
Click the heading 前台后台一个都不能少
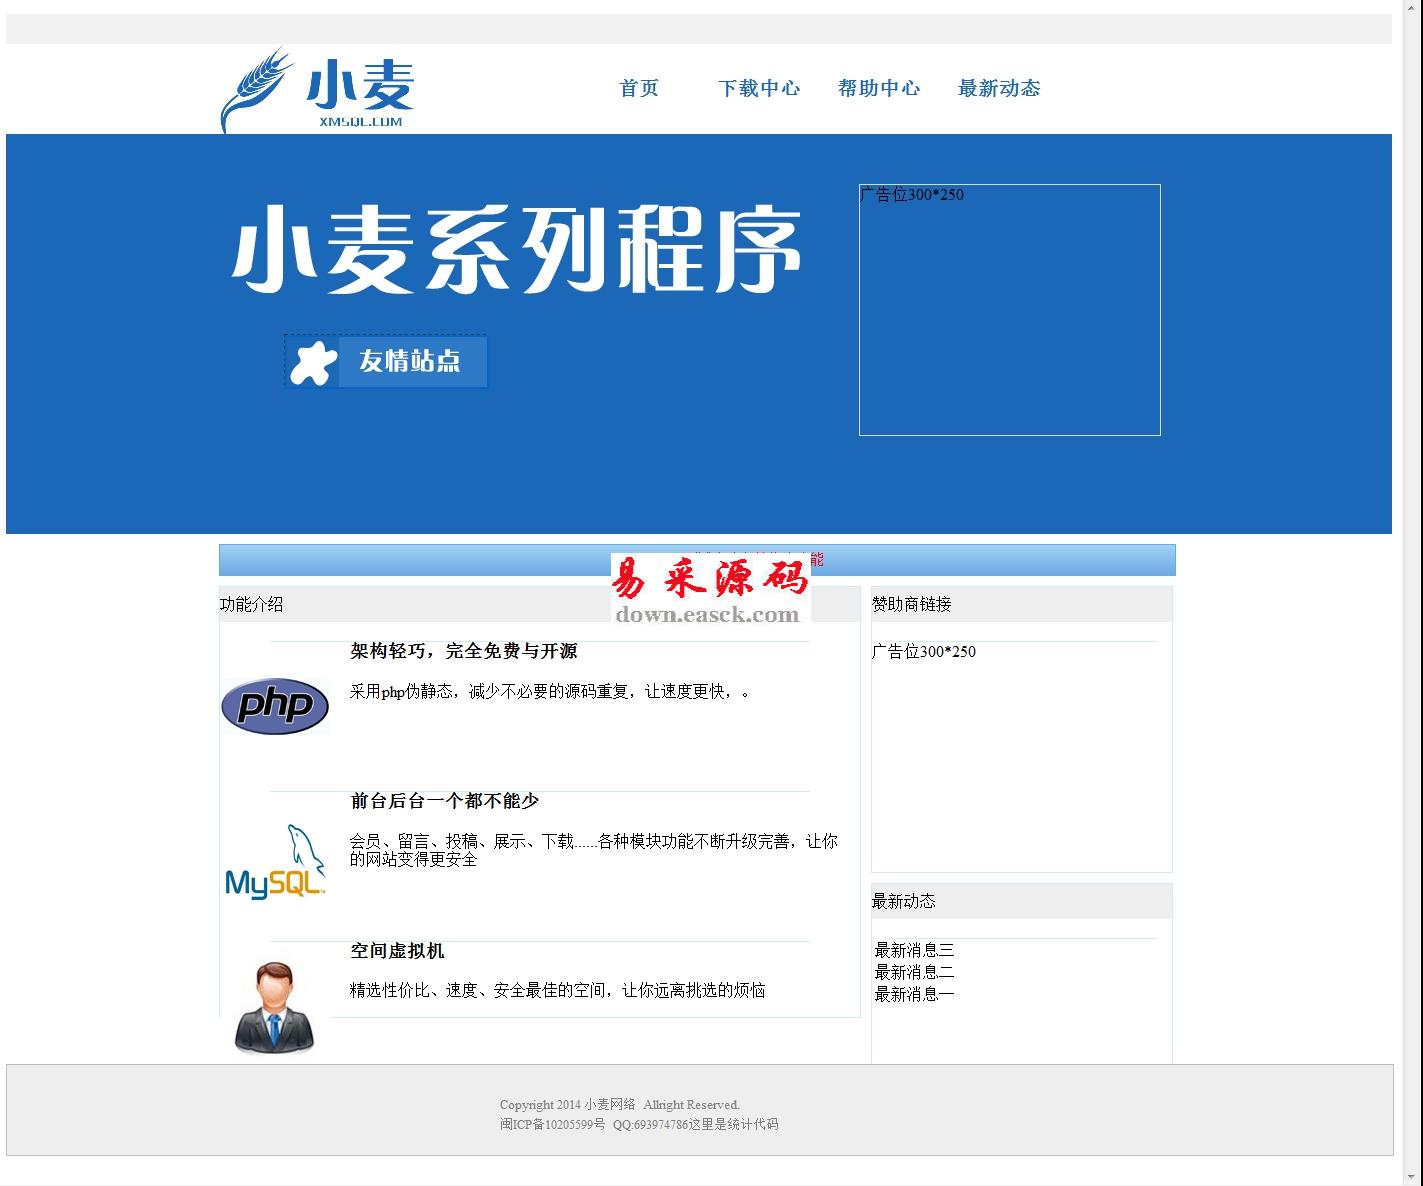(444, 801)
